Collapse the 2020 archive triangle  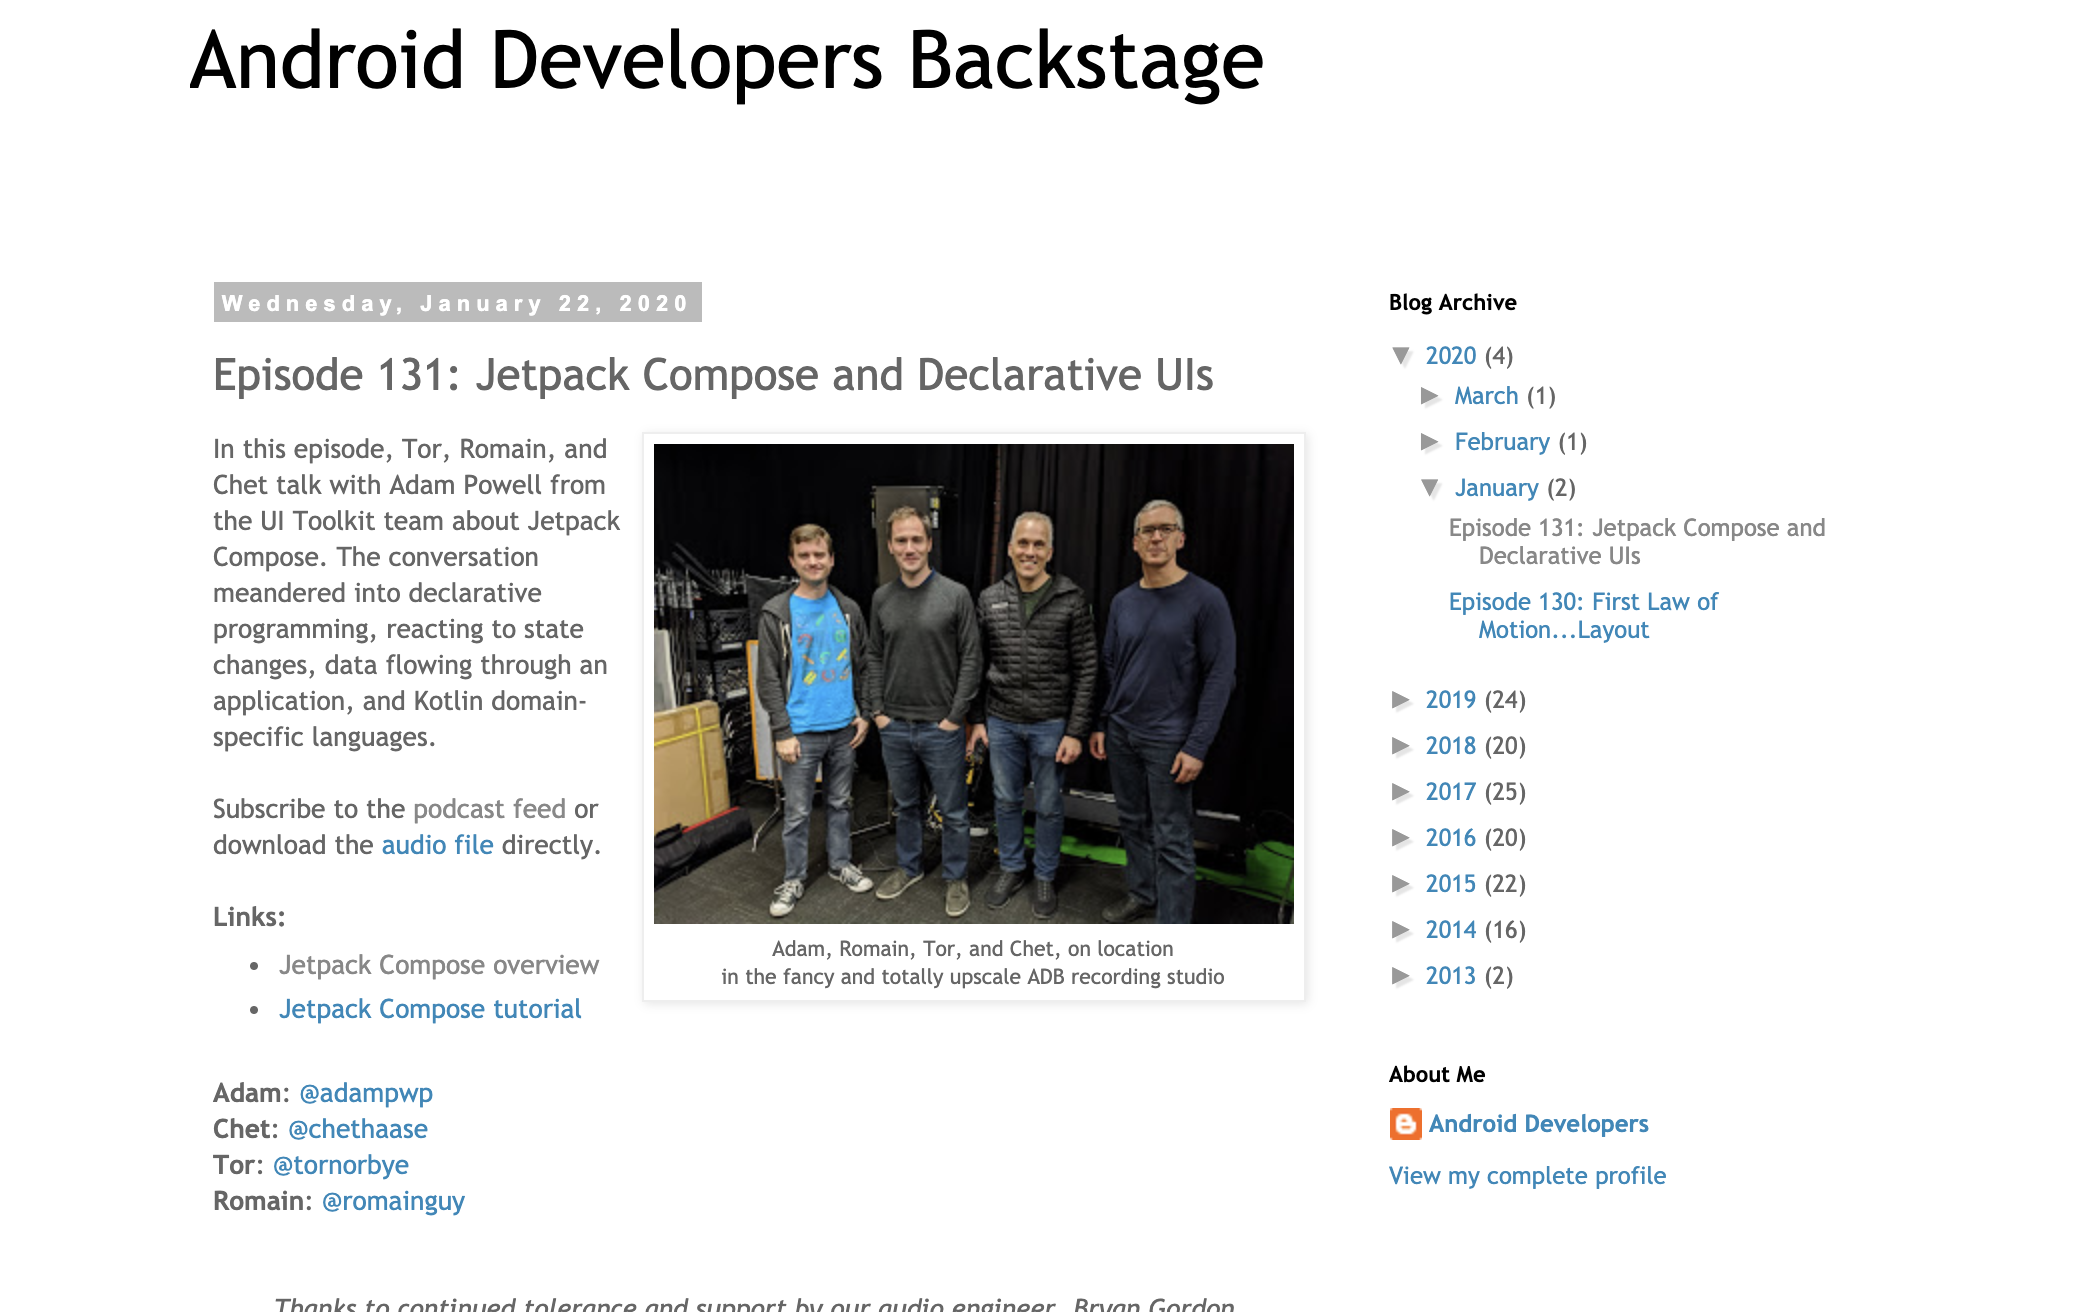tap(1402, 356)
